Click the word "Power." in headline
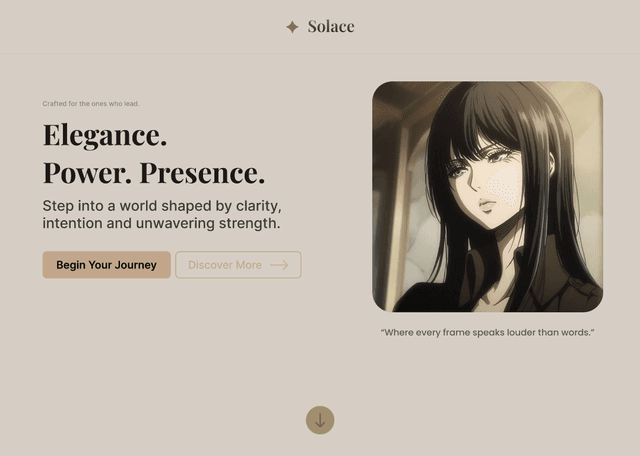This screenshot has height=456, width=640. tap(87, 173)
